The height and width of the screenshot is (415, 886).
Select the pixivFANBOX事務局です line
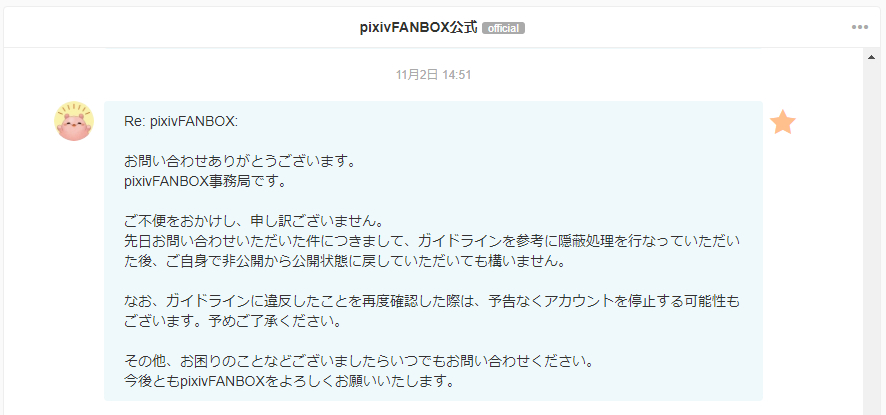pos(206,182)
